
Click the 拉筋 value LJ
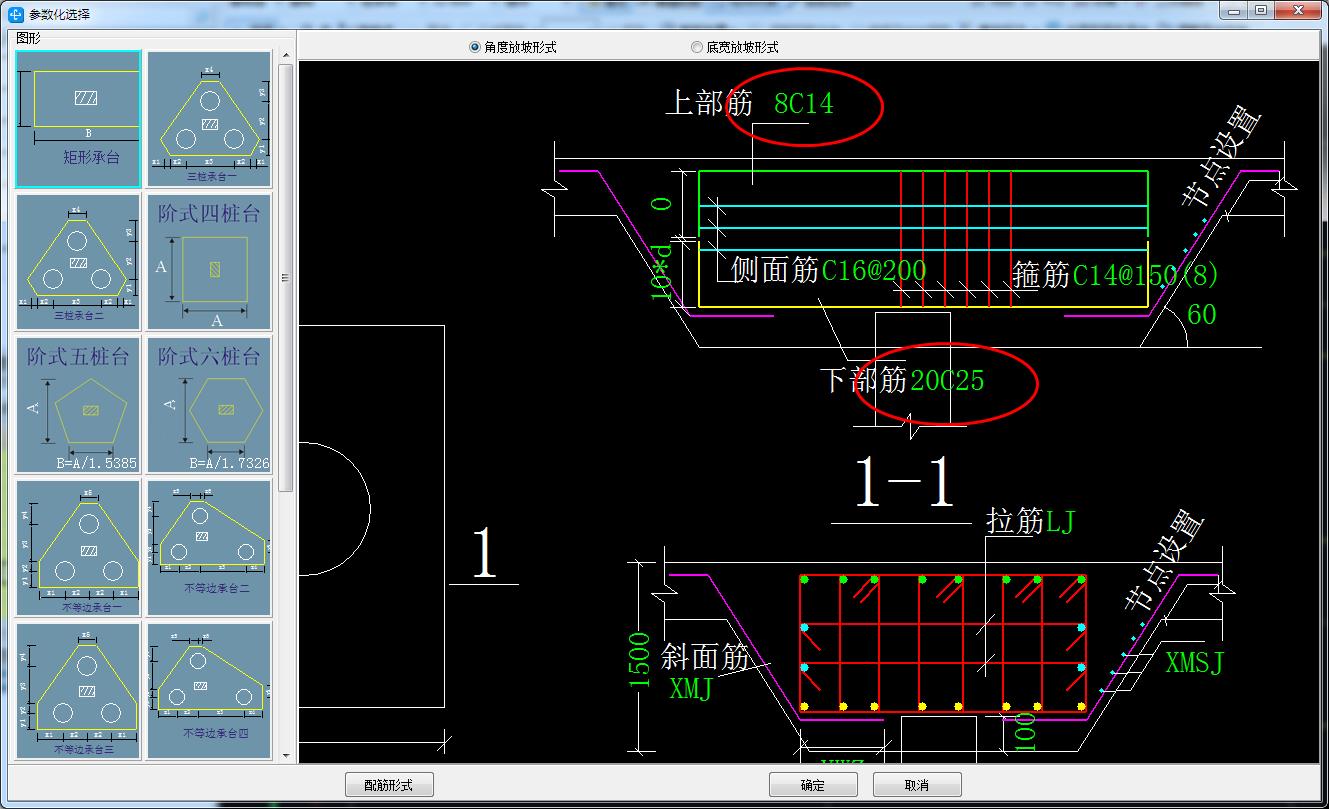click(x=1060, y=521)
